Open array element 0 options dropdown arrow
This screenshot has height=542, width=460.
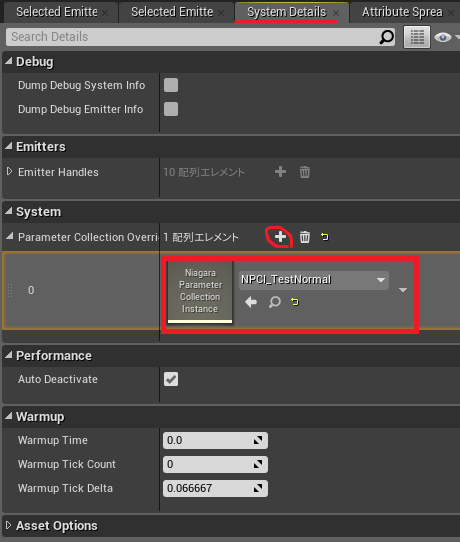click(x=403, y=290)
